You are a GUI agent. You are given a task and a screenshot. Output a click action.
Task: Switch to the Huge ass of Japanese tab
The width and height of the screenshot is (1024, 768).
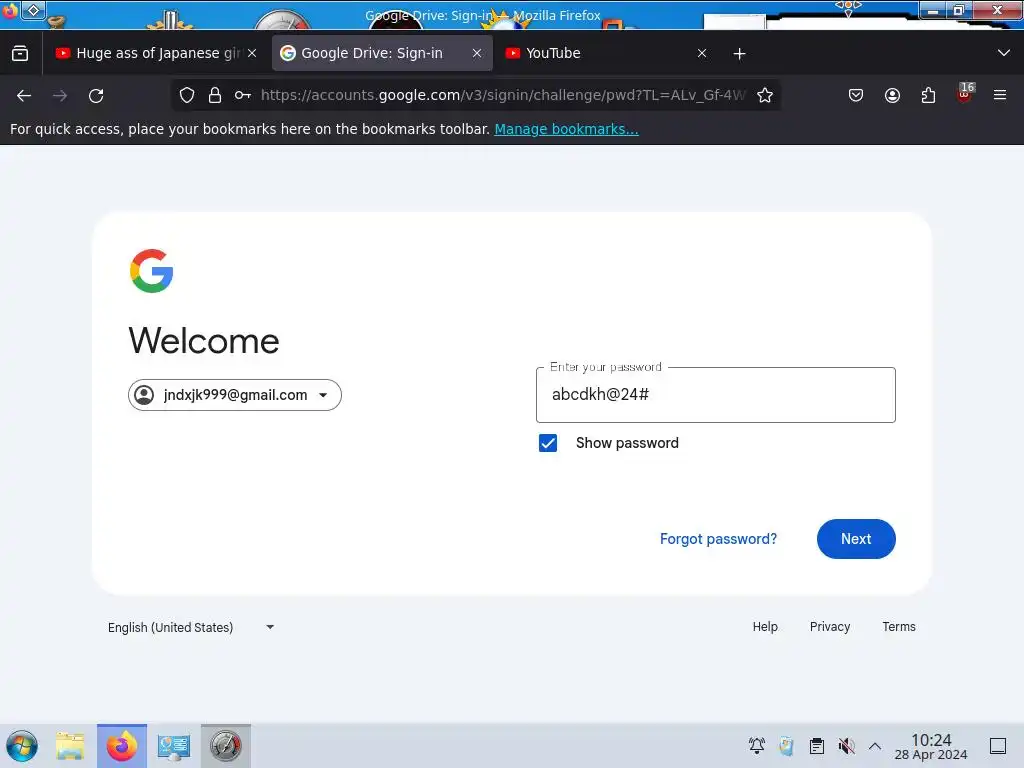coord(155,54)
